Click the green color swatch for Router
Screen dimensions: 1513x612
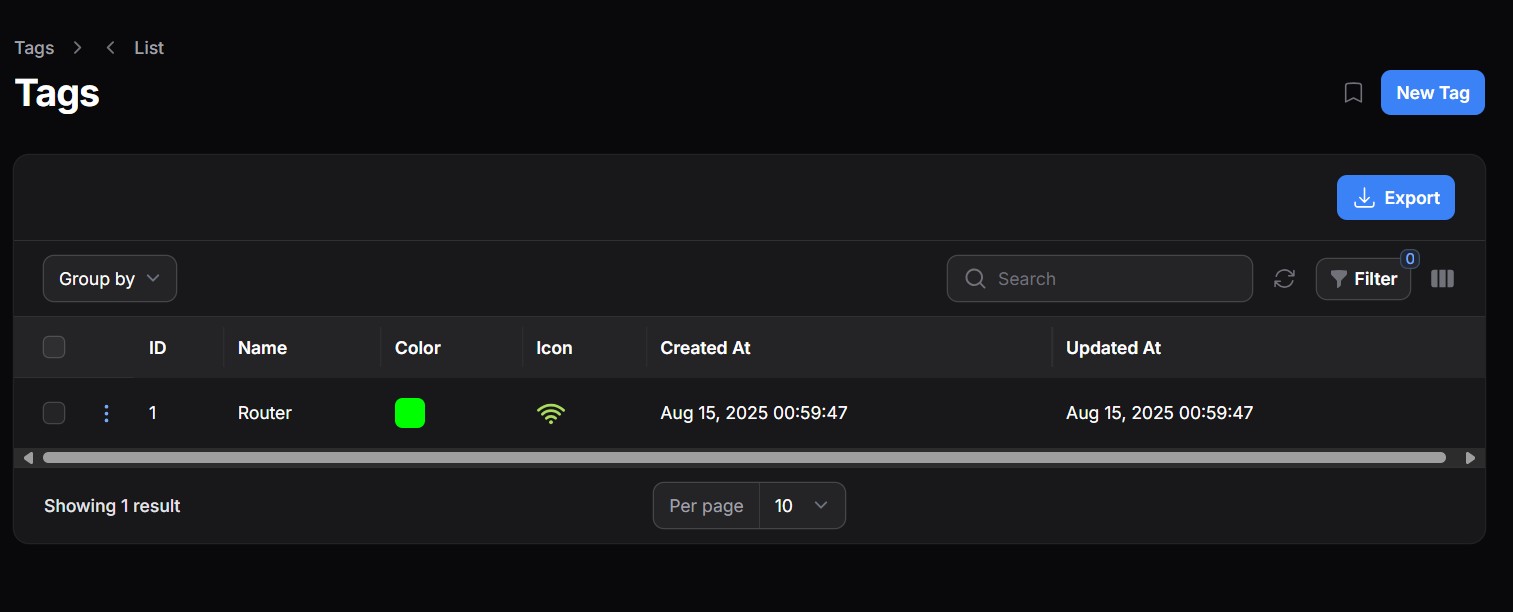coord(410,413)
